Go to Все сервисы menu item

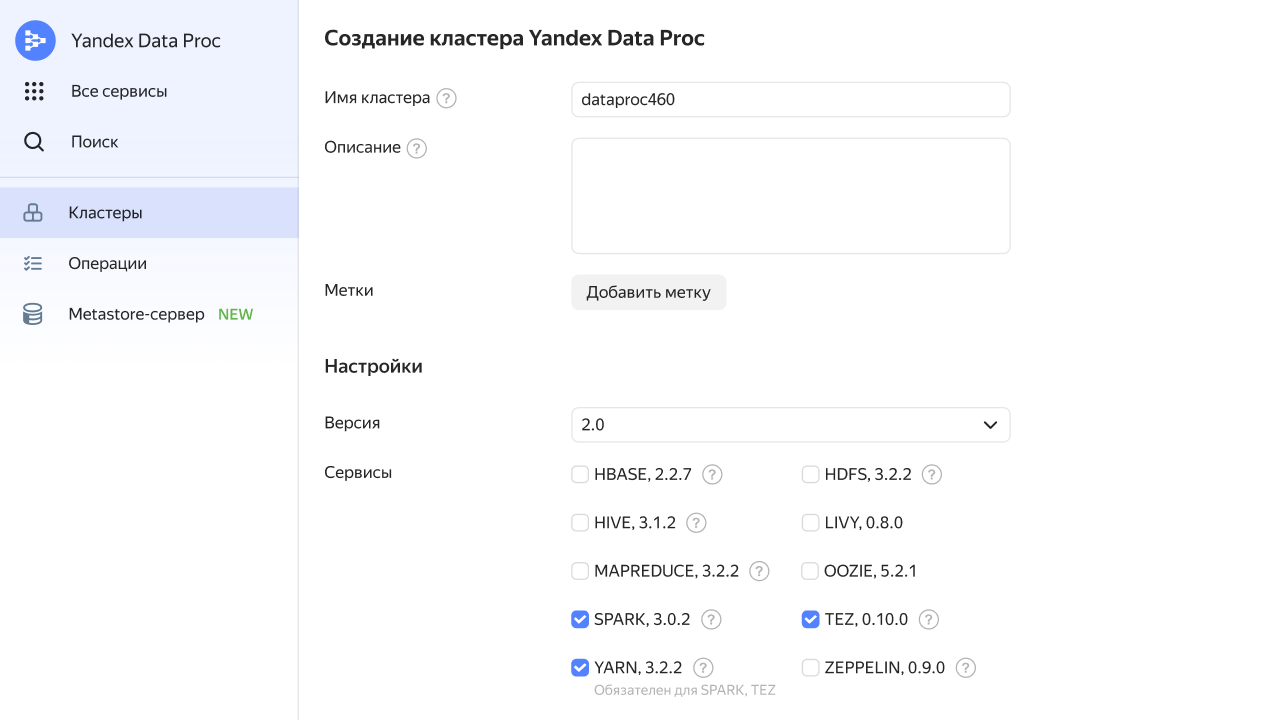pos(119,91)
